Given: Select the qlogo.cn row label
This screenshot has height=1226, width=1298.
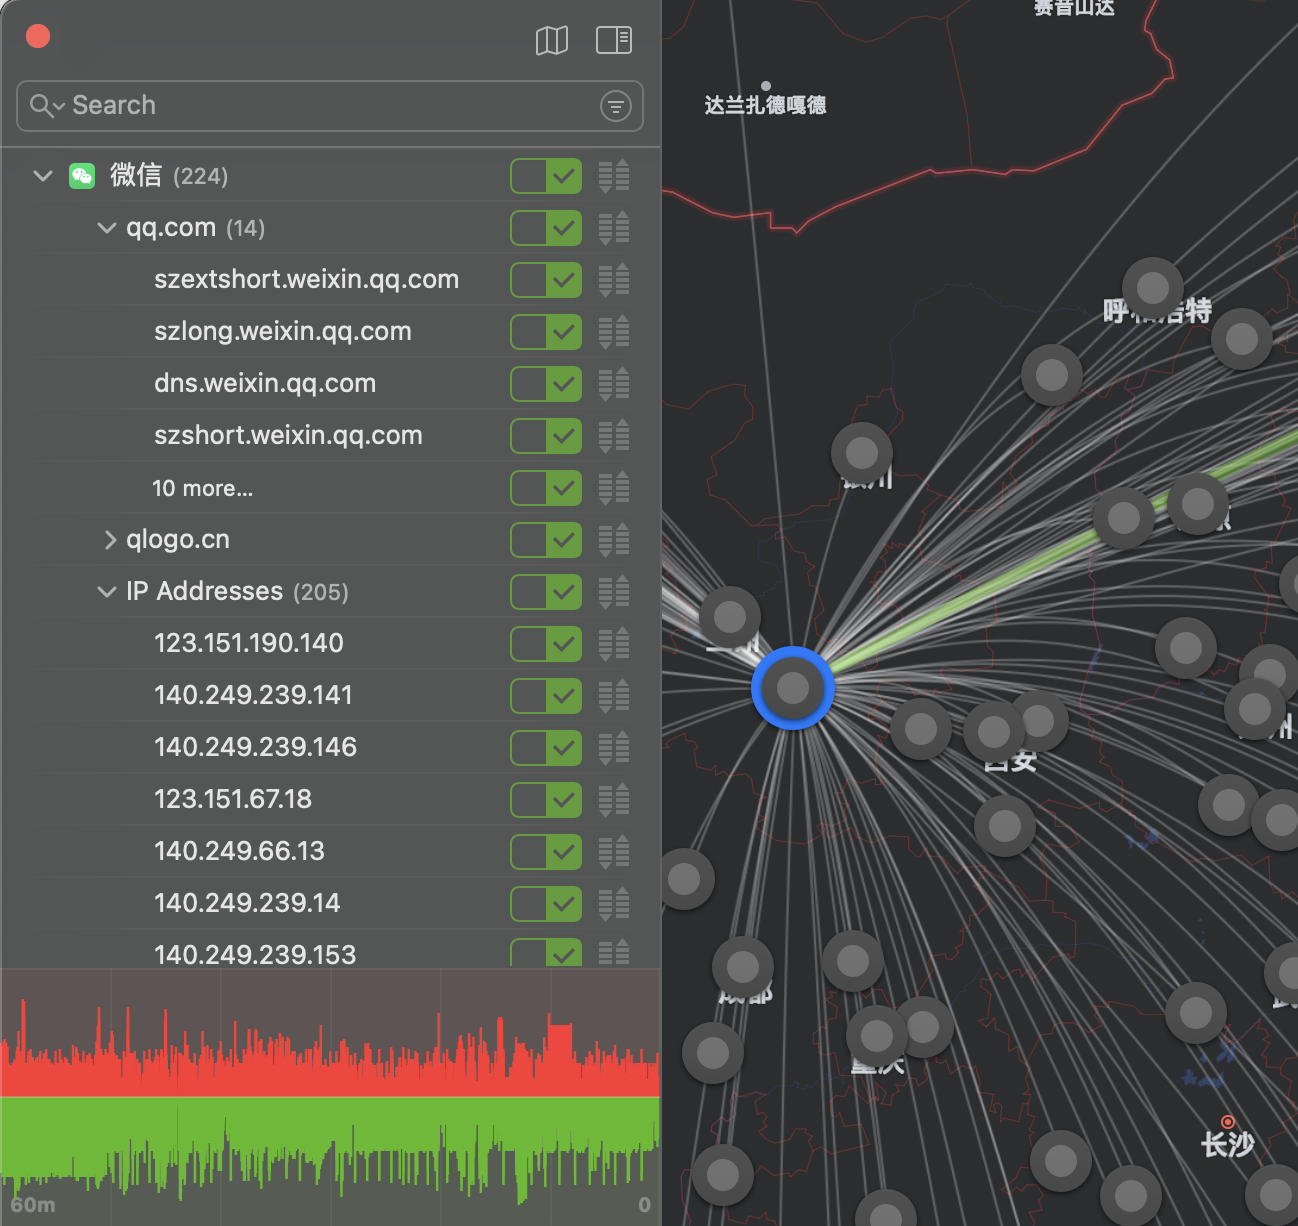Looking at the screenshot, I should click(178, 540).
